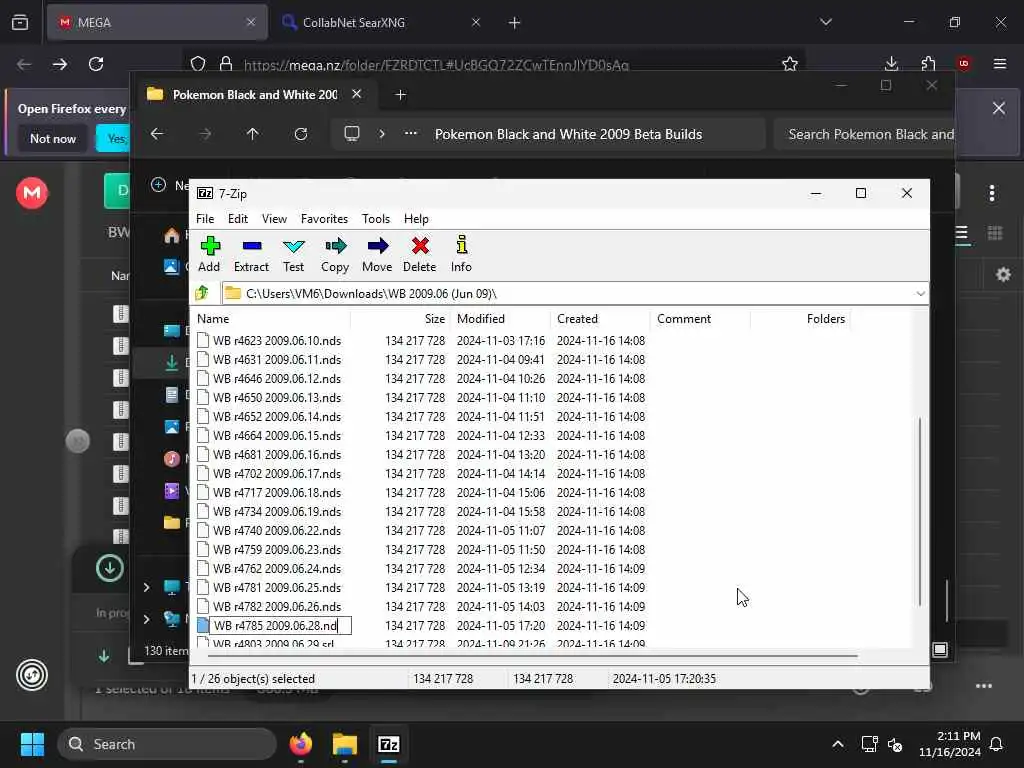Screen dimensions: 1024x768
Task: Expand File Explorer breadcrumb ellipsis
Action: click(x=411, y=134)
